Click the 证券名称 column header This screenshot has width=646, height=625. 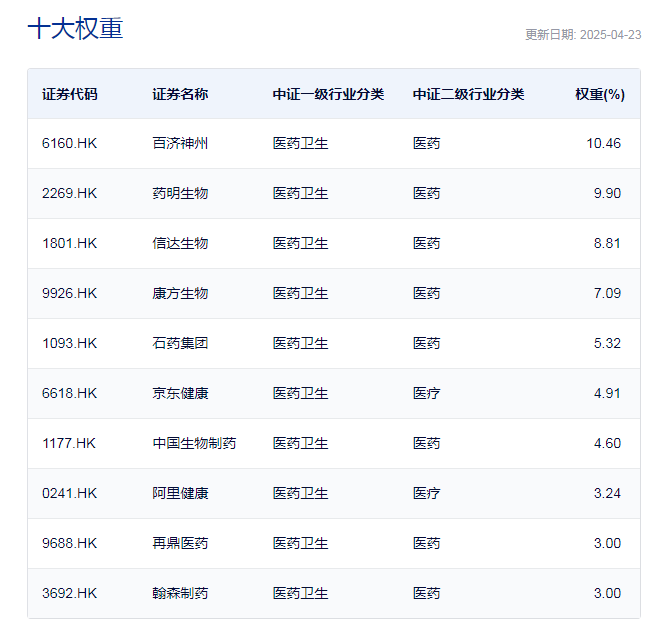[180, 94]
